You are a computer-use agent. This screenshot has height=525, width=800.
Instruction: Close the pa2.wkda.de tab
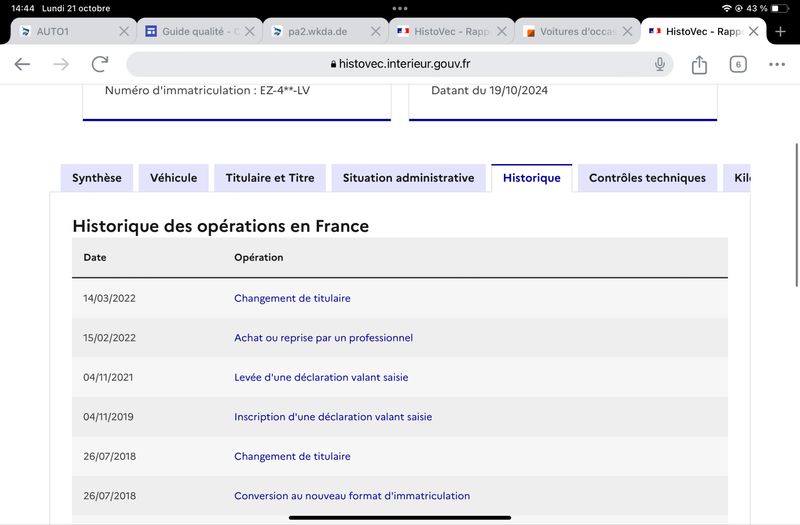pyautogui.click(x=376, y=32)
